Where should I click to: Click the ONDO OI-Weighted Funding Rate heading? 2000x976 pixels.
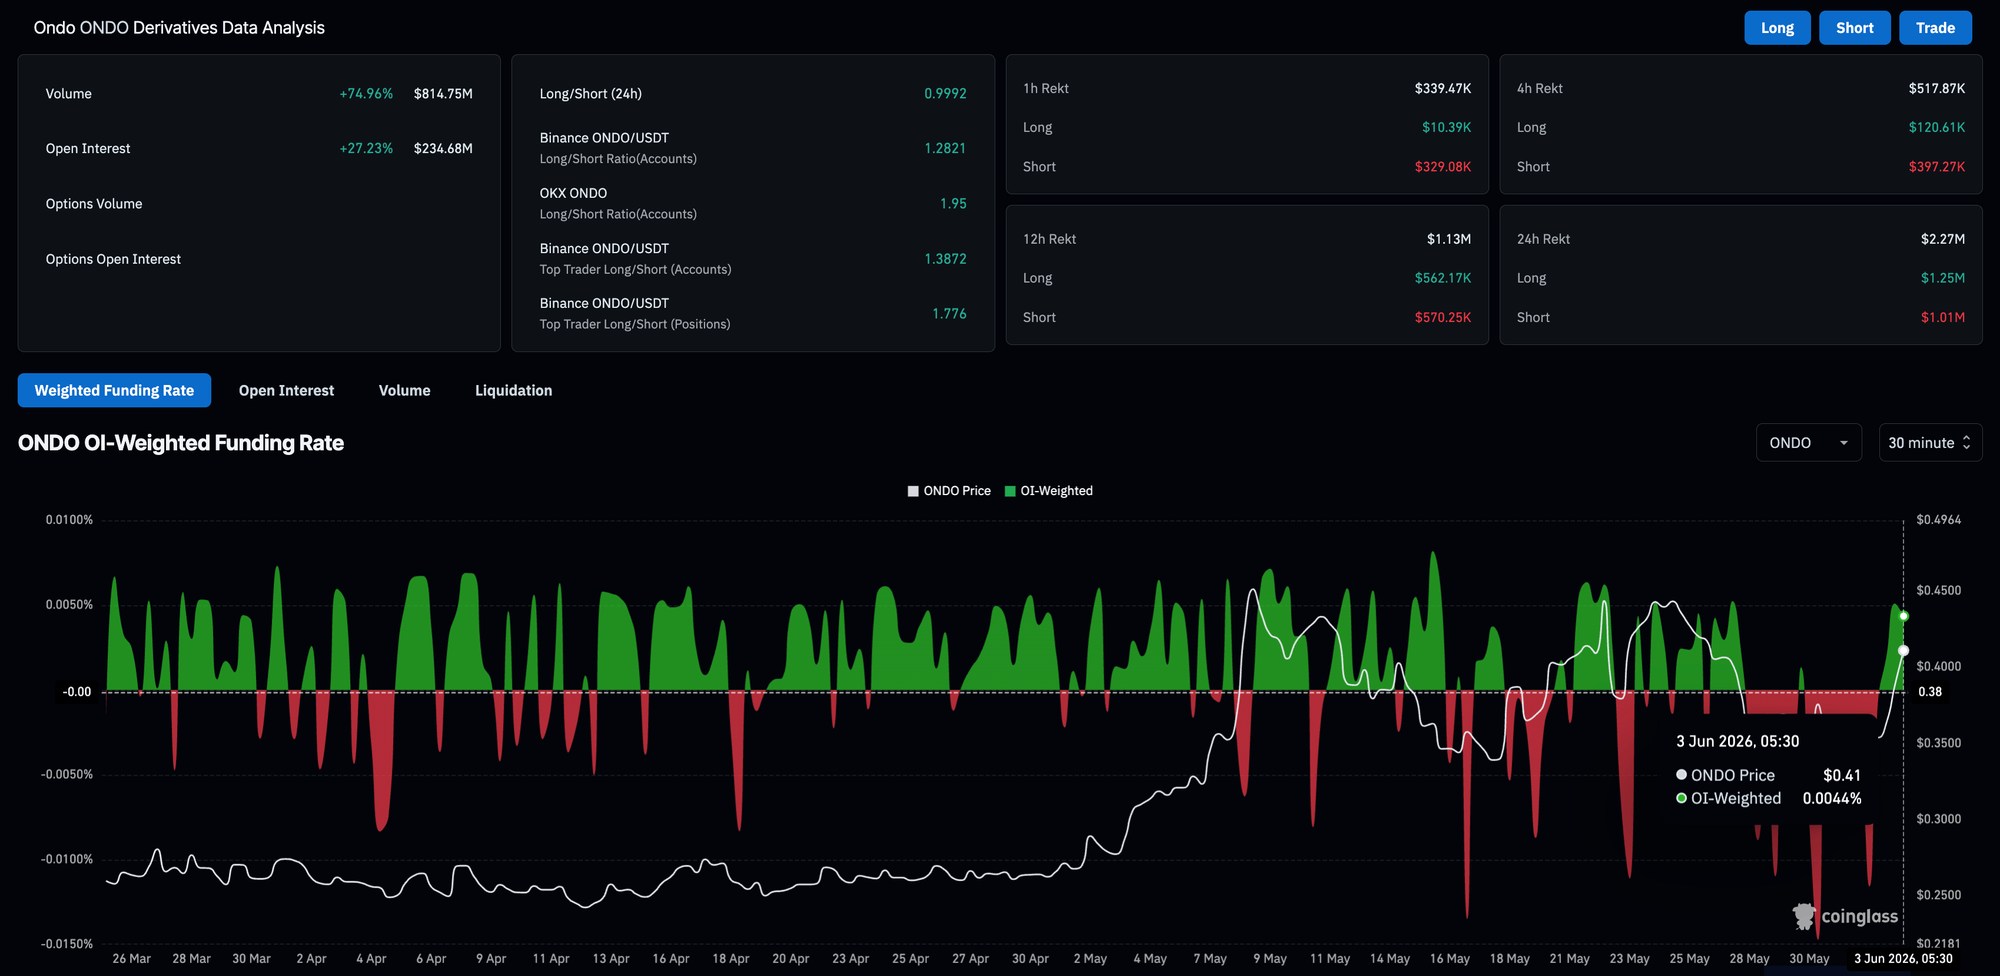tap(181, 443)
